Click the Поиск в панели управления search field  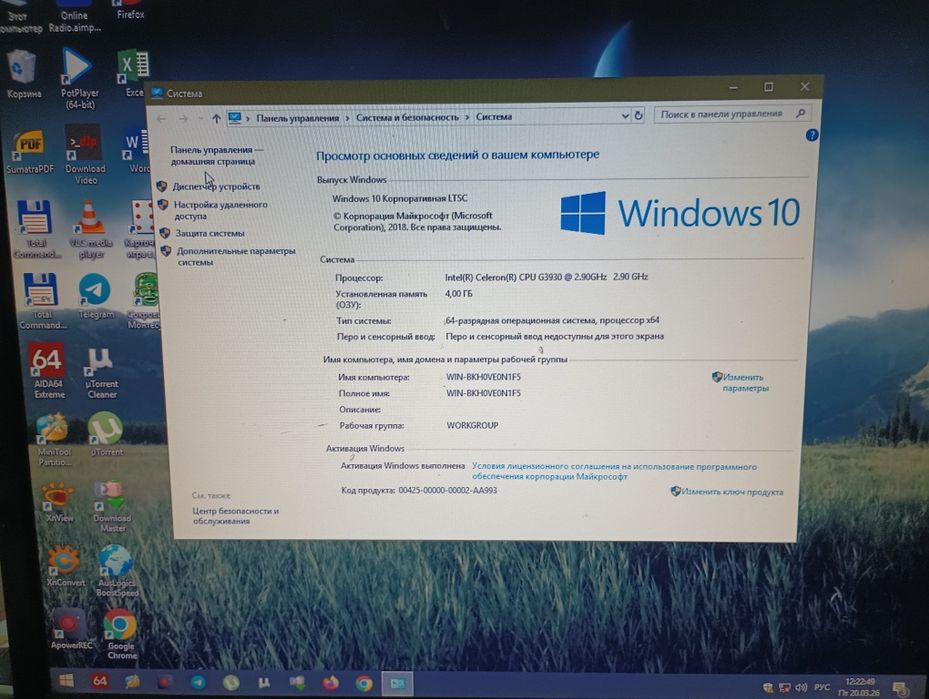732,114
